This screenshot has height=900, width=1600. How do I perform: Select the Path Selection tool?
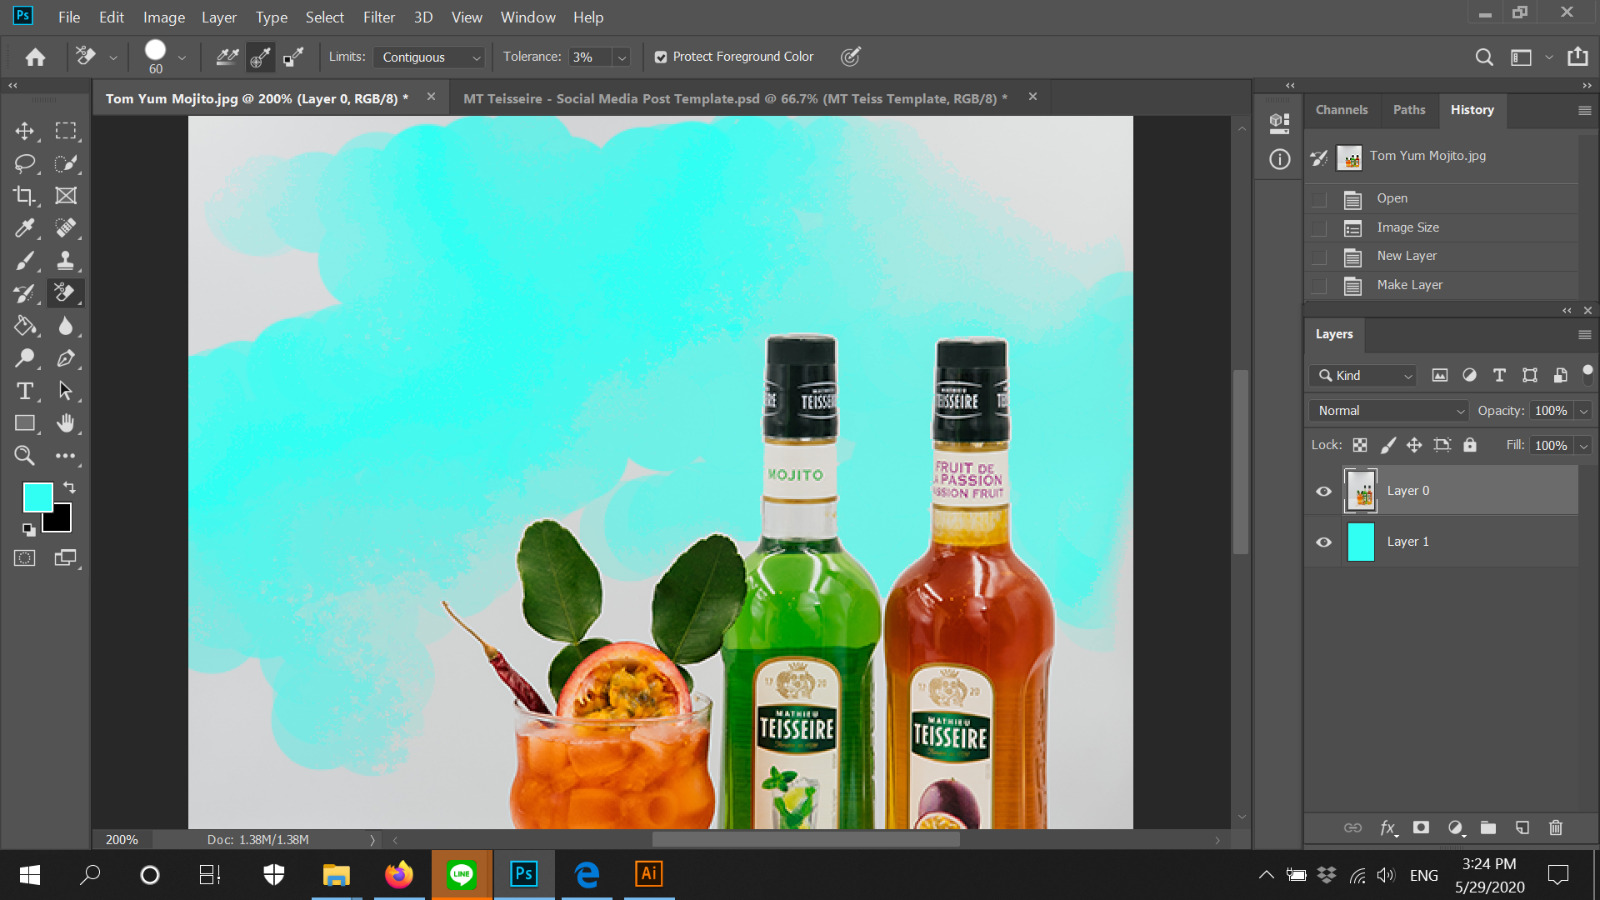[x=66, y=391]
